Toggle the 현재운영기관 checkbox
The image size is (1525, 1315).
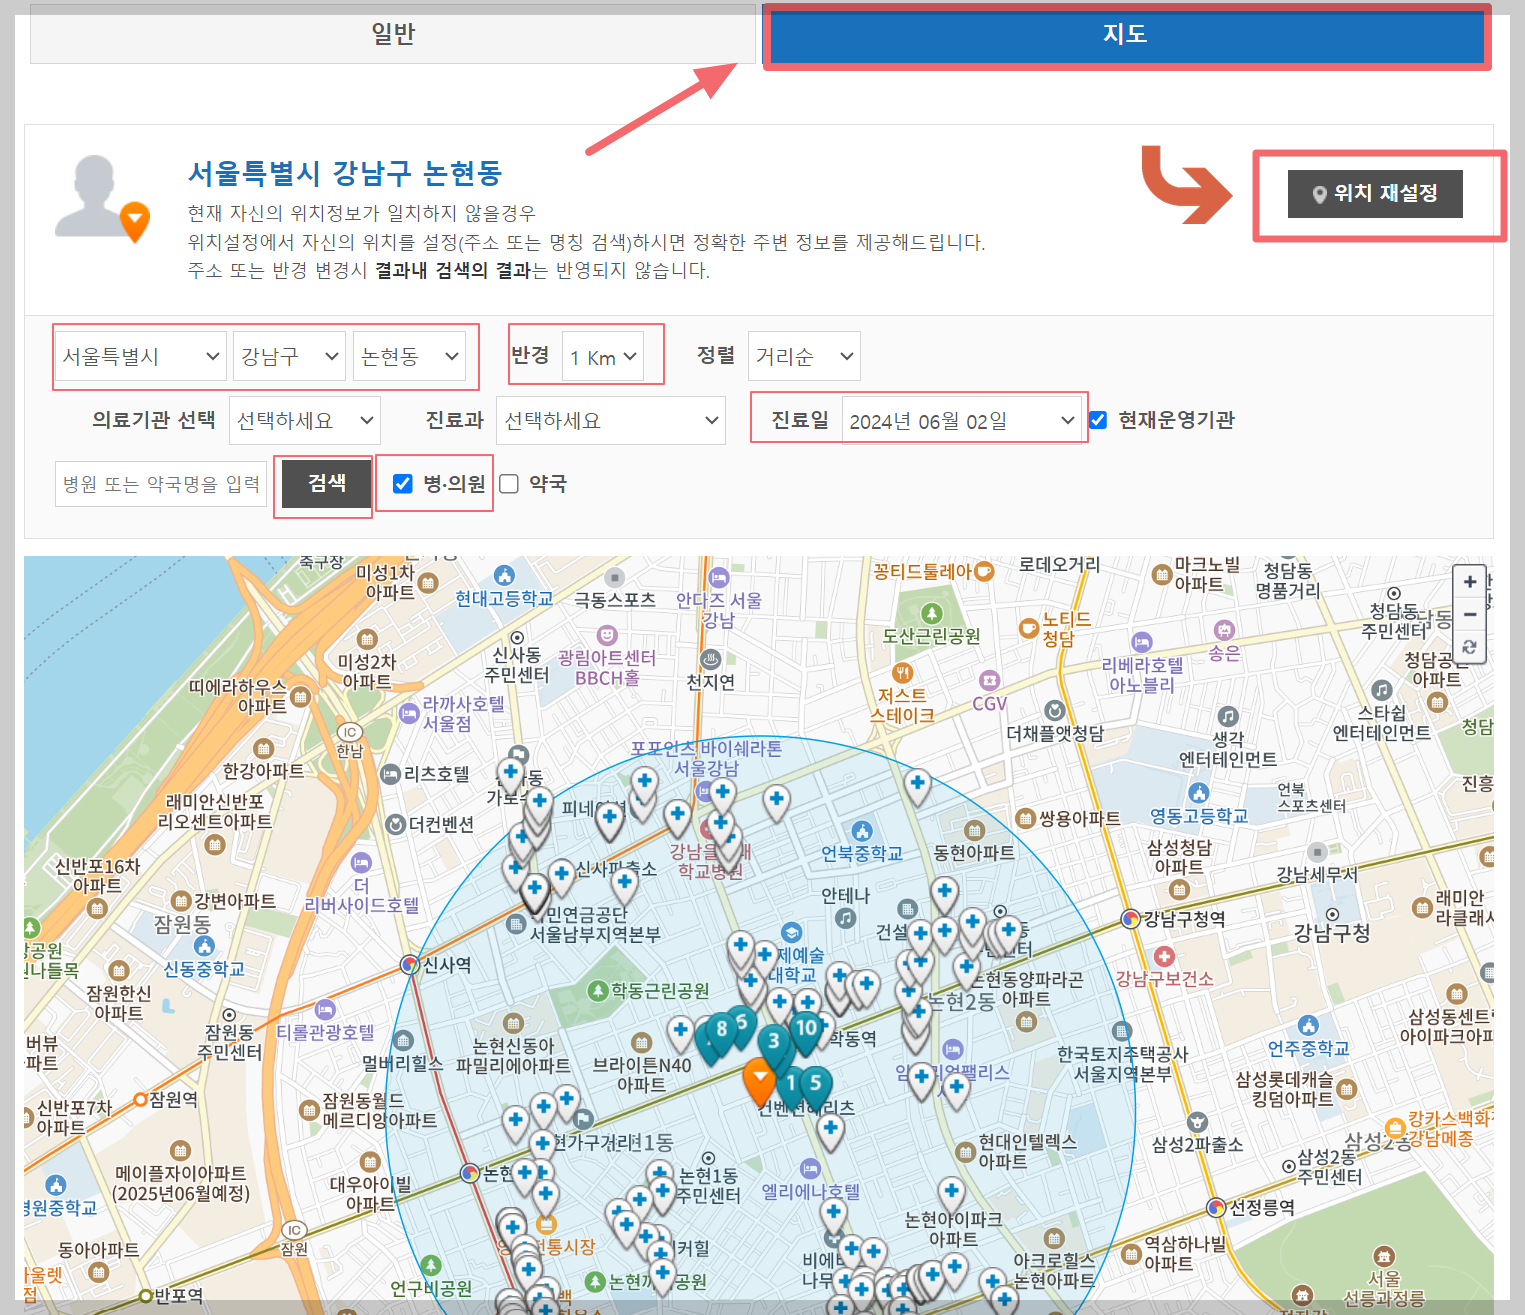click(x=1098, y=420)
